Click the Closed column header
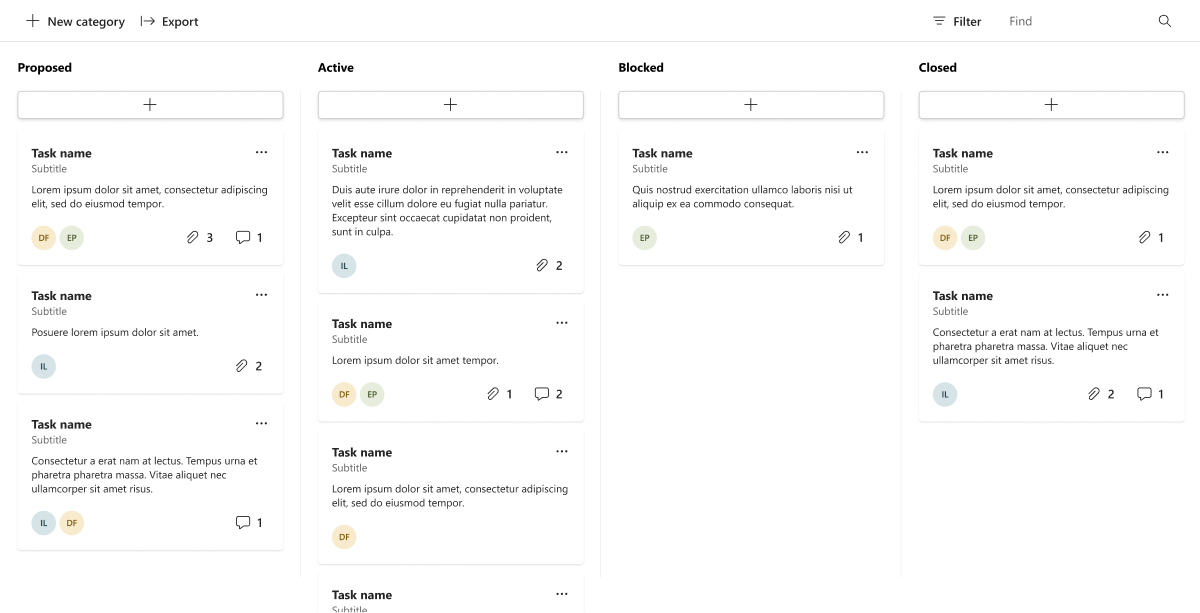 click(x=938, y=68)
